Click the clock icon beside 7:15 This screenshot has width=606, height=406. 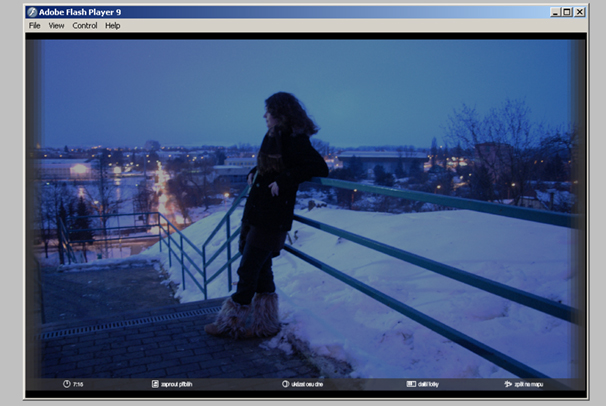tap(67, 384)
